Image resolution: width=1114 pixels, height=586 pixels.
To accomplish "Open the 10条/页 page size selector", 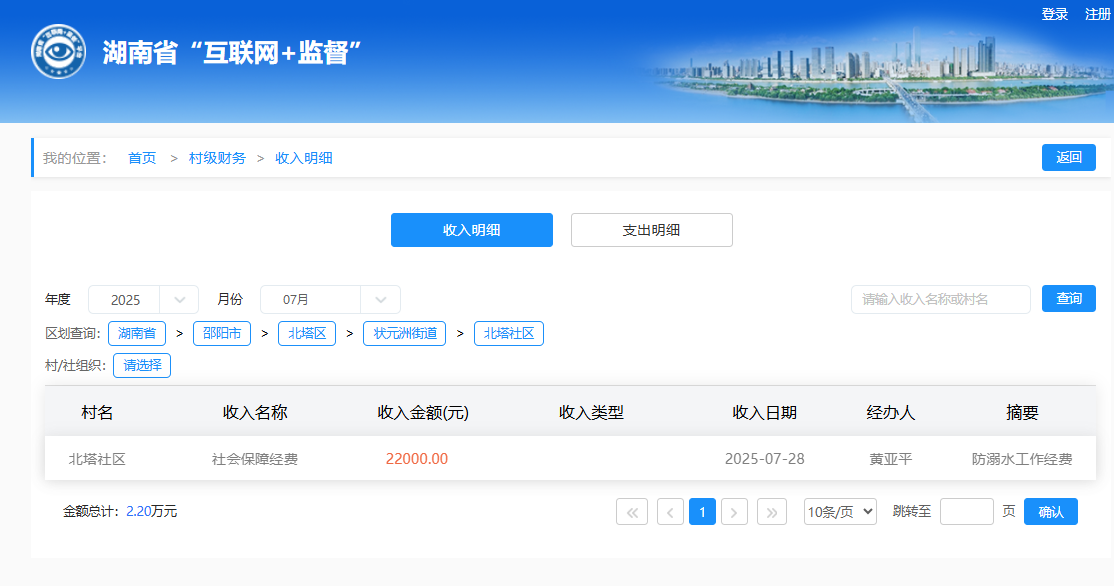I will (x=840, y=512).
